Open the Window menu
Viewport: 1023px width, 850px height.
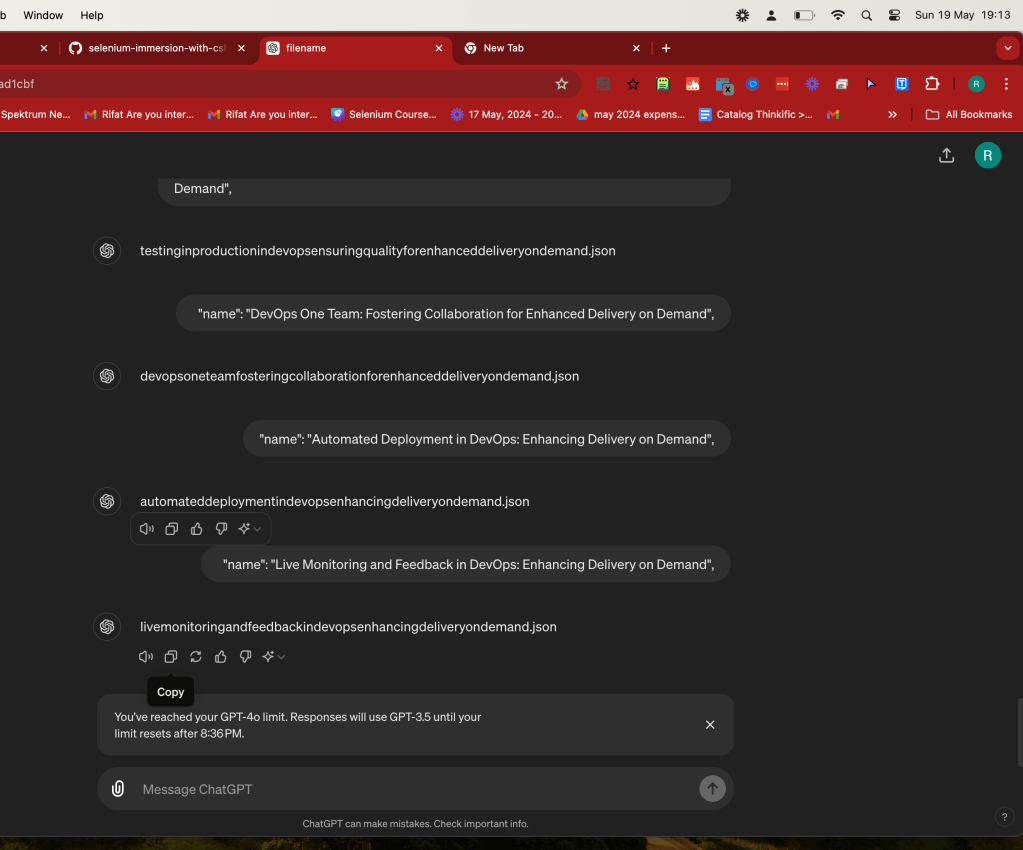click(43, 15)
